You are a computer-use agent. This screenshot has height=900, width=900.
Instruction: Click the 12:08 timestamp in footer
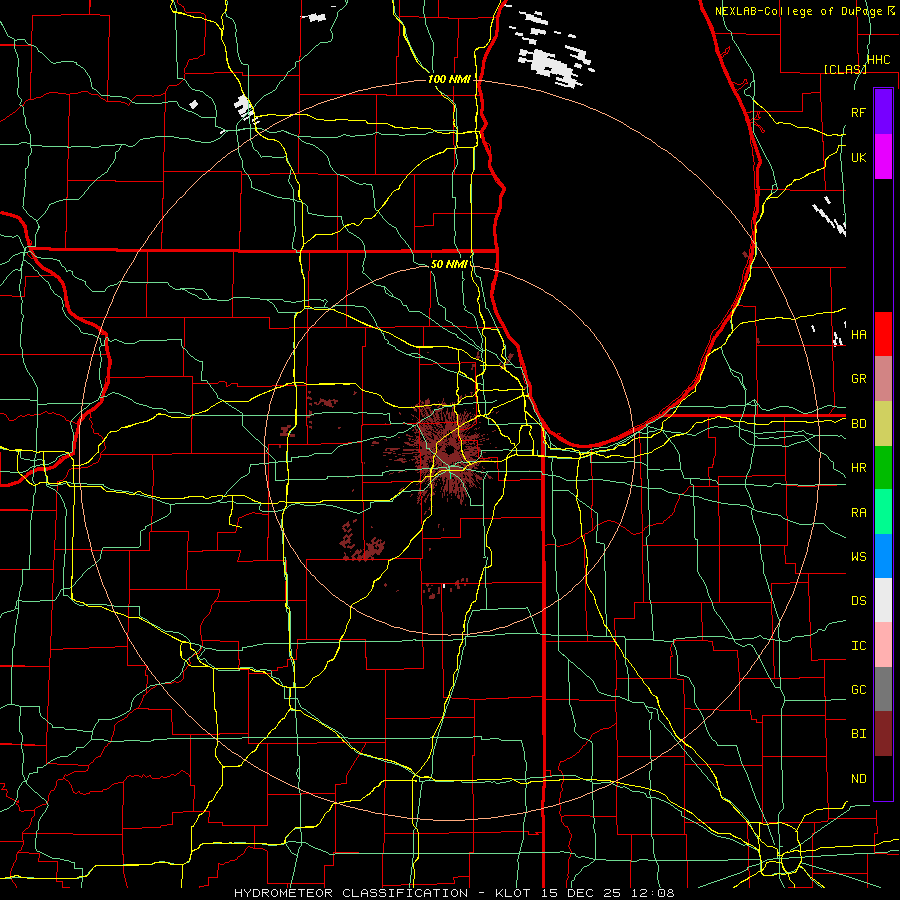tap(651, 893)
